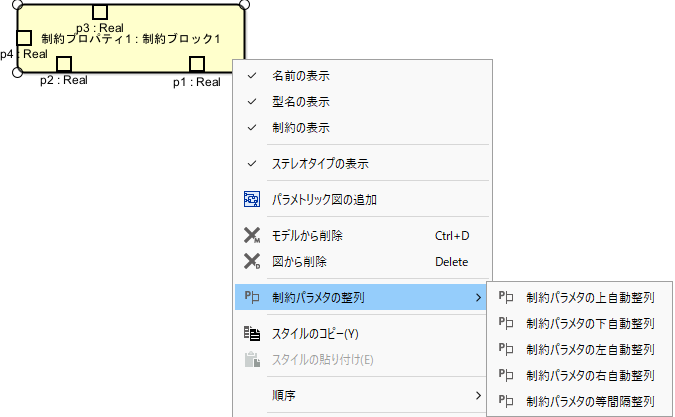
Task: Click the 制約パラメタの整列 P icon
Action: click(x=252, y=297)
